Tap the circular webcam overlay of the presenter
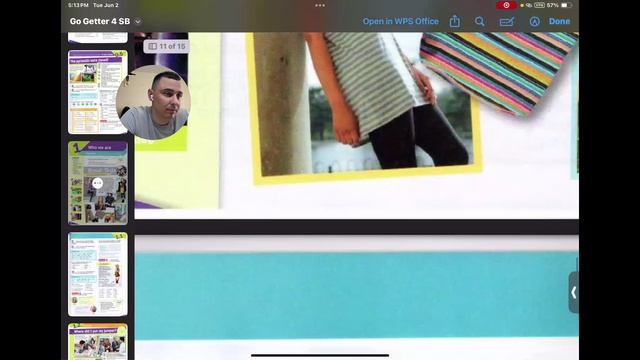Image resolution: width=640 pixels, height=360 pixels. [x=153, y=102]
